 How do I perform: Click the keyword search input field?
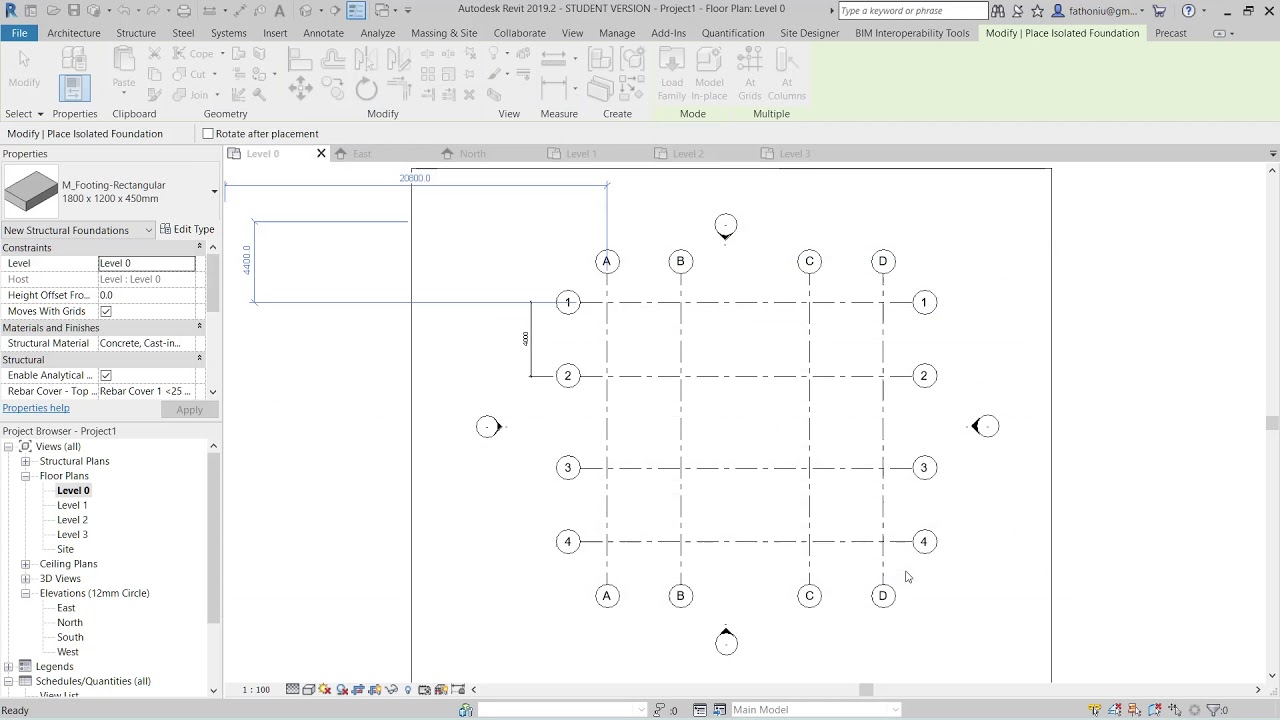(913, 11)
